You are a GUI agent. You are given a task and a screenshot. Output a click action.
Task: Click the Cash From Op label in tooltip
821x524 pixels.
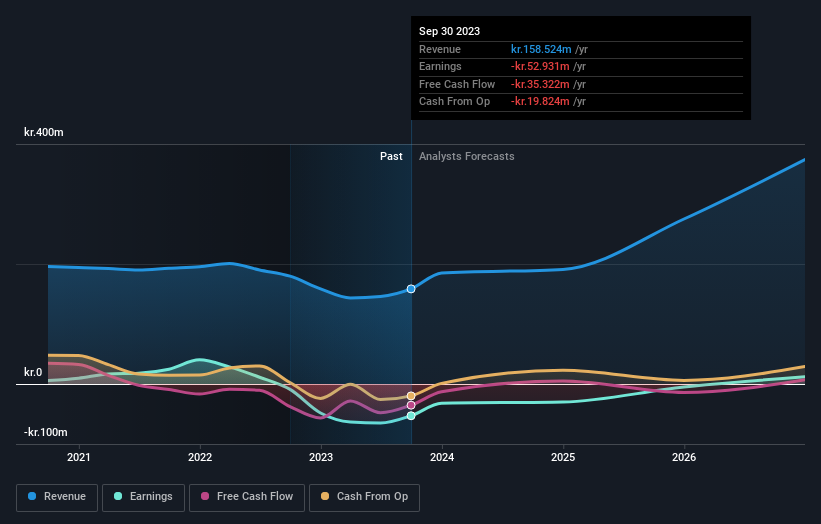click(454, 102)
